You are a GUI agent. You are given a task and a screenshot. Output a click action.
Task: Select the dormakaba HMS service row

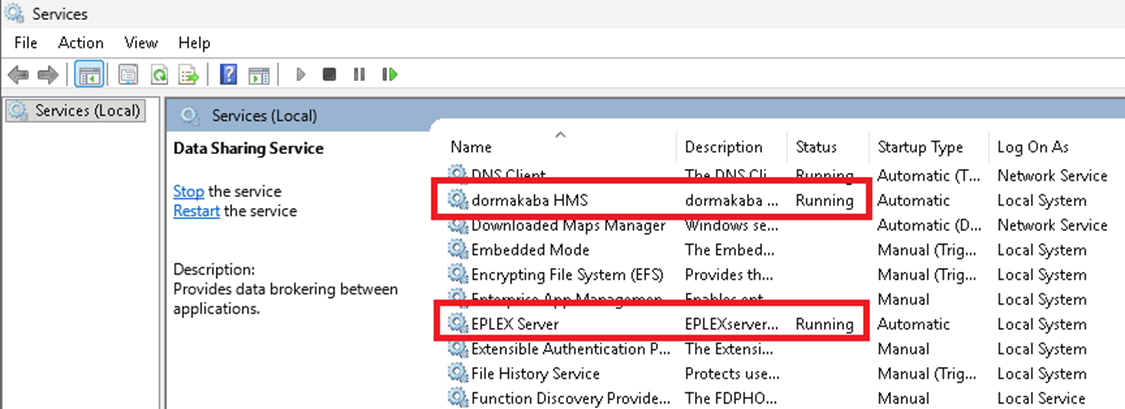529,200
